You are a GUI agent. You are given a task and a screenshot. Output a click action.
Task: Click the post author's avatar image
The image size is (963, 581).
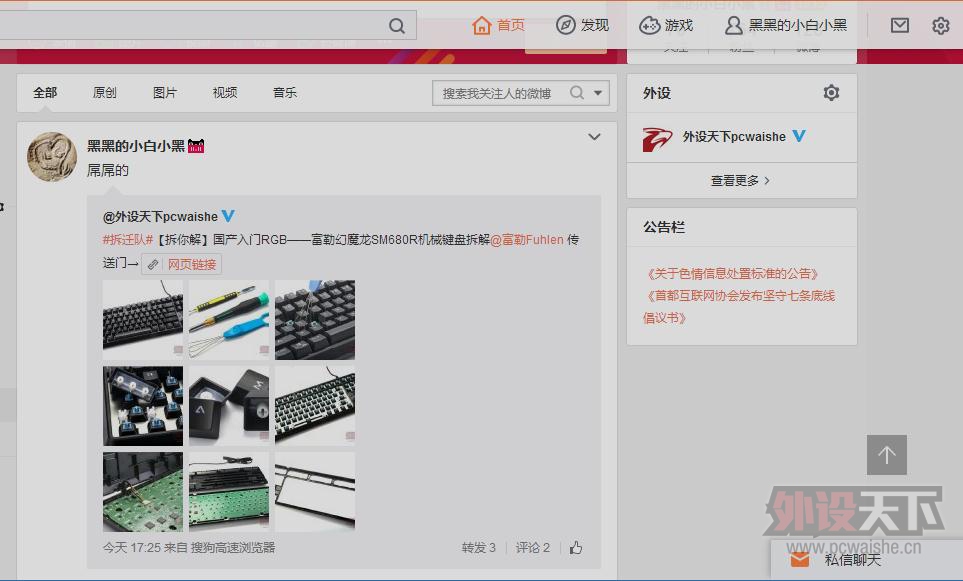pyautogui.click(x=52, y=157)
